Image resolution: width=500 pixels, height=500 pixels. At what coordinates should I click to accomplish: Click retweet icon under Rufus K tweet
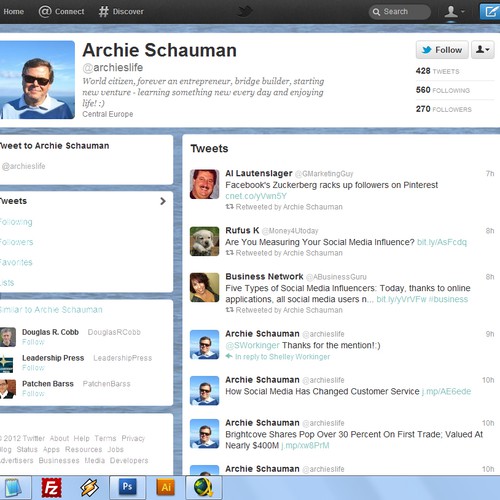click(x=229, y=253)
